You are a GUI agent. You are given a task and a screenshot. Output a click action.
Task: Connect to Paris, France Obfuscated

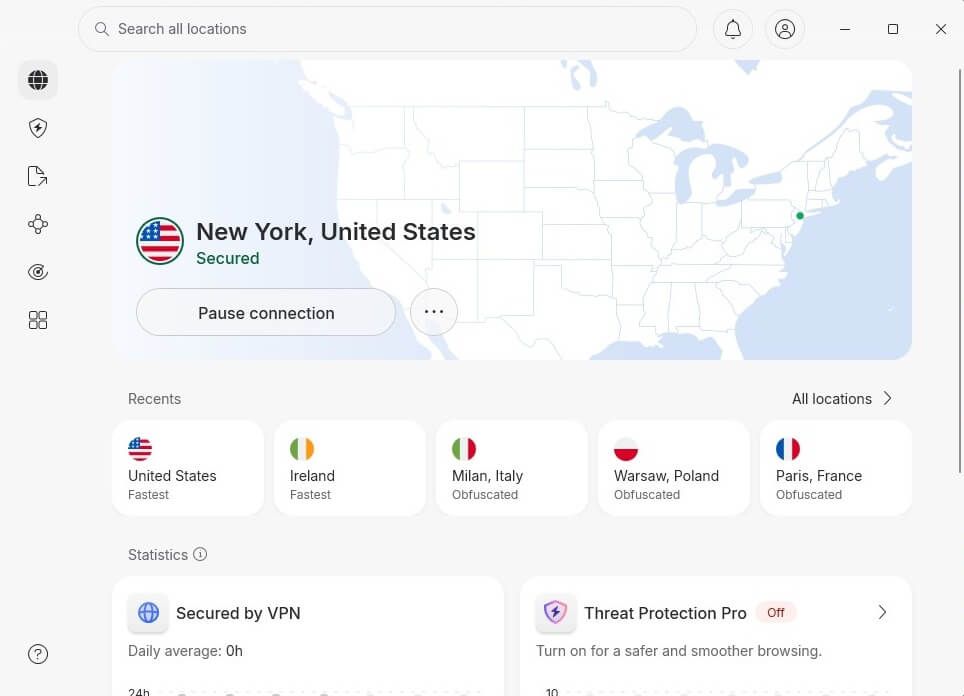[836, 468]
